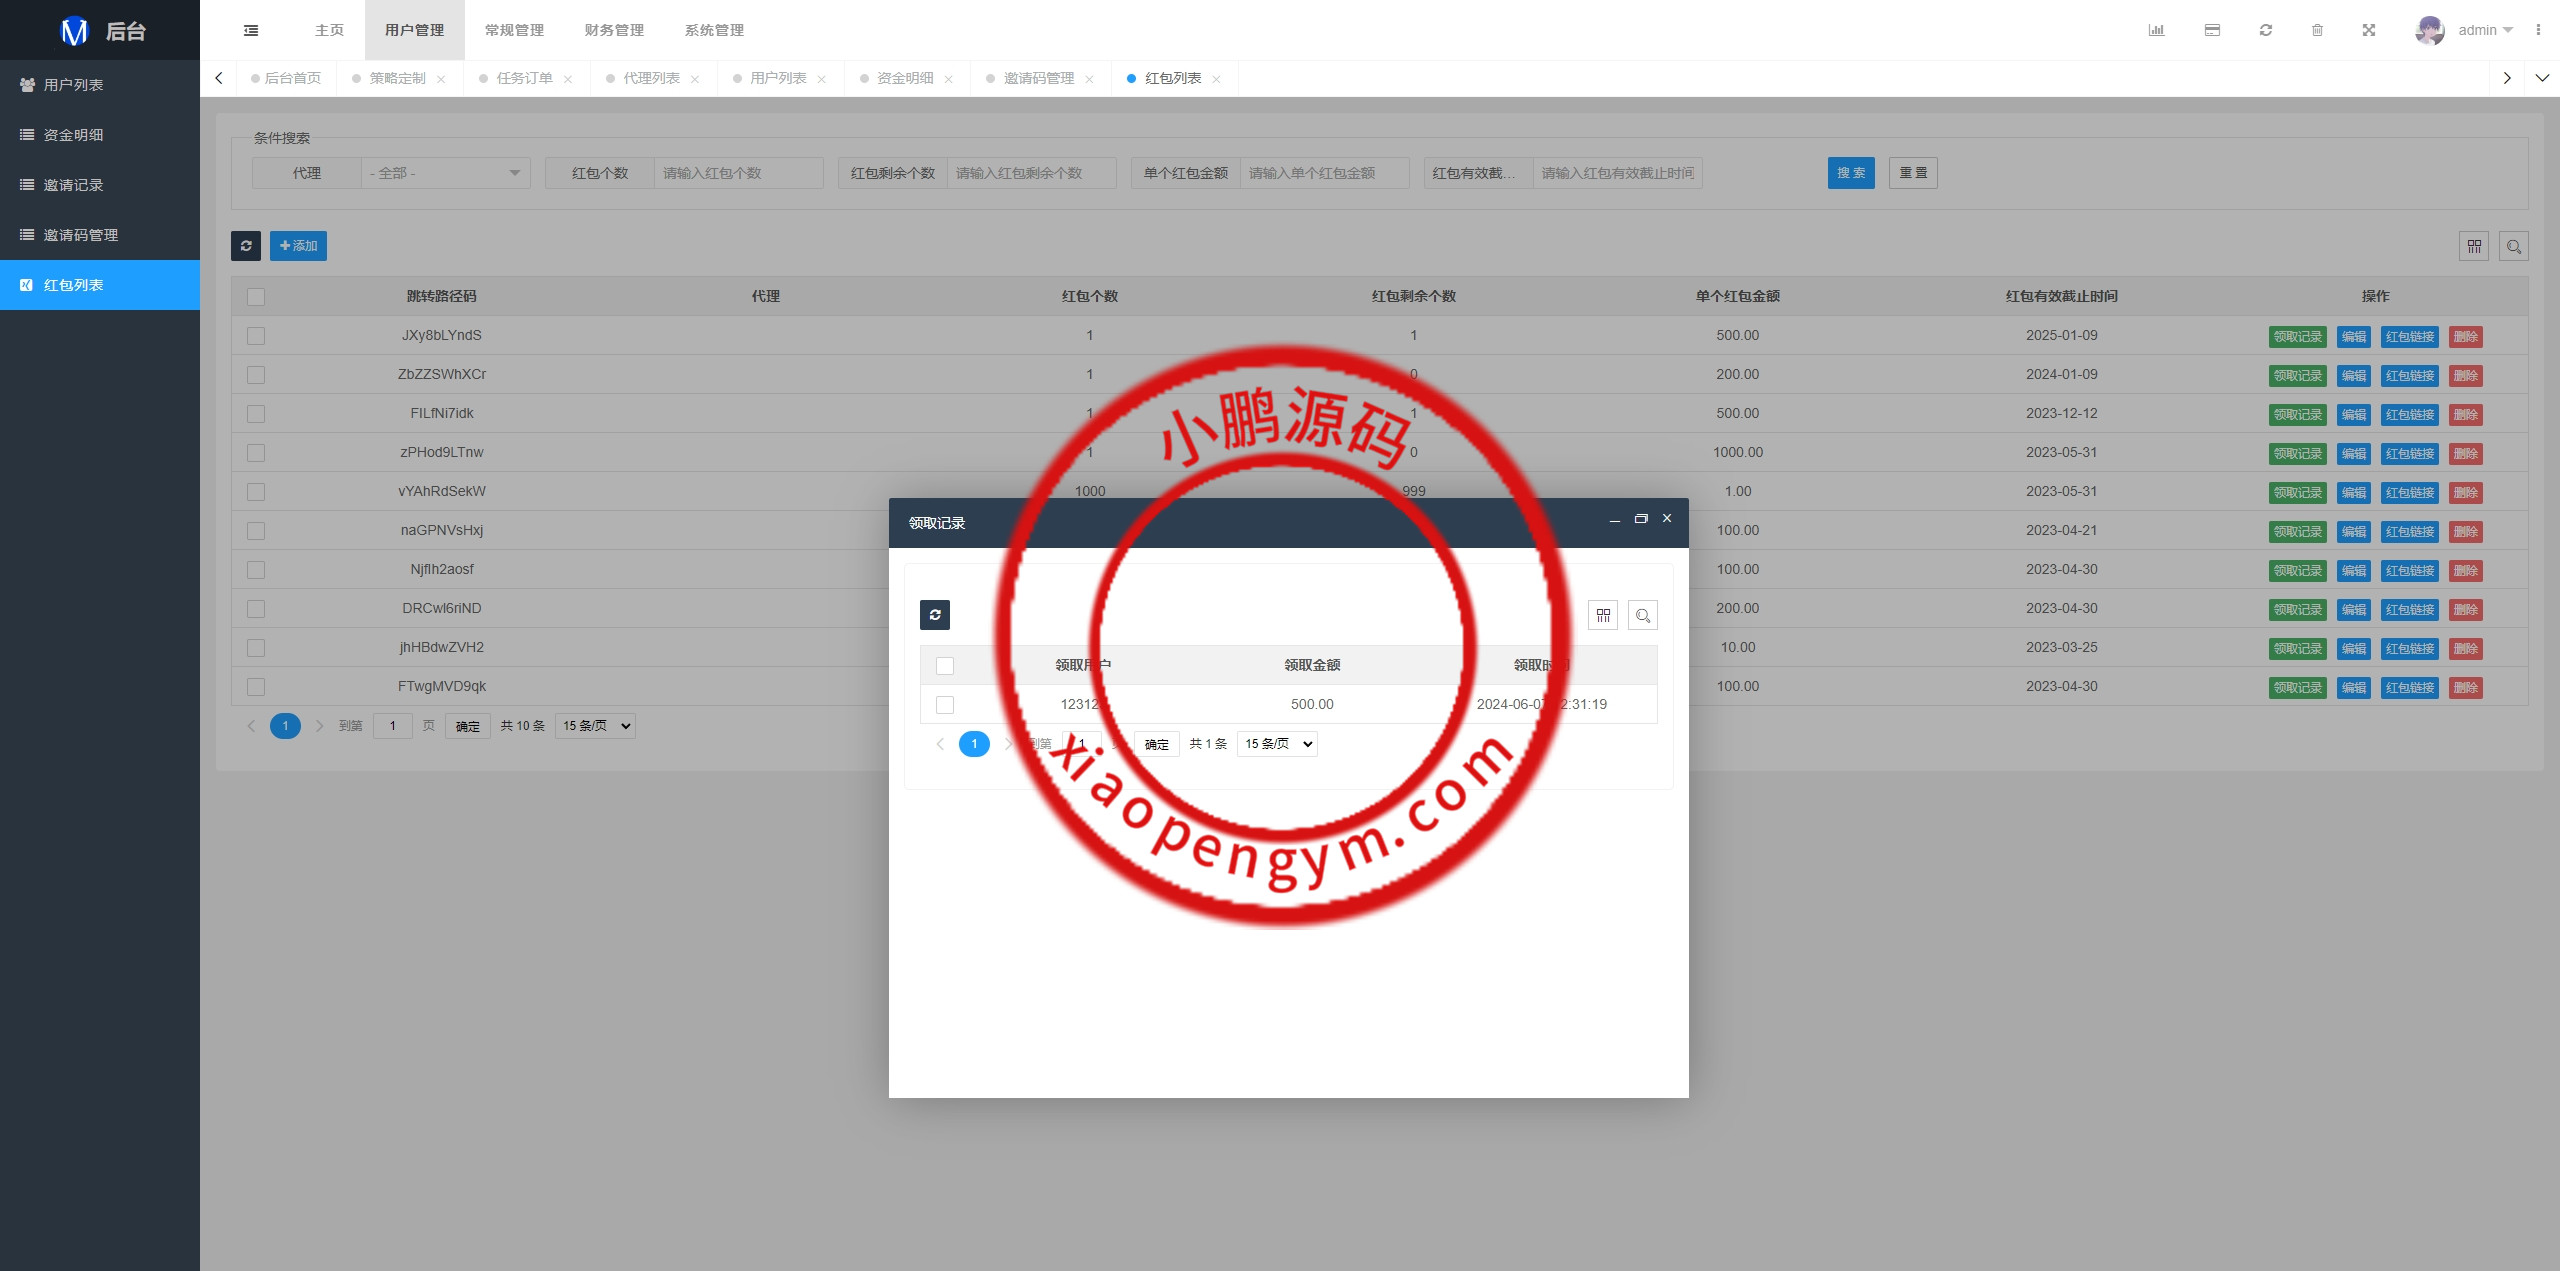The image size is (2560, 1271).
Task: Switch to the 财务管理 top menu
Action: (x=614, y=30)
